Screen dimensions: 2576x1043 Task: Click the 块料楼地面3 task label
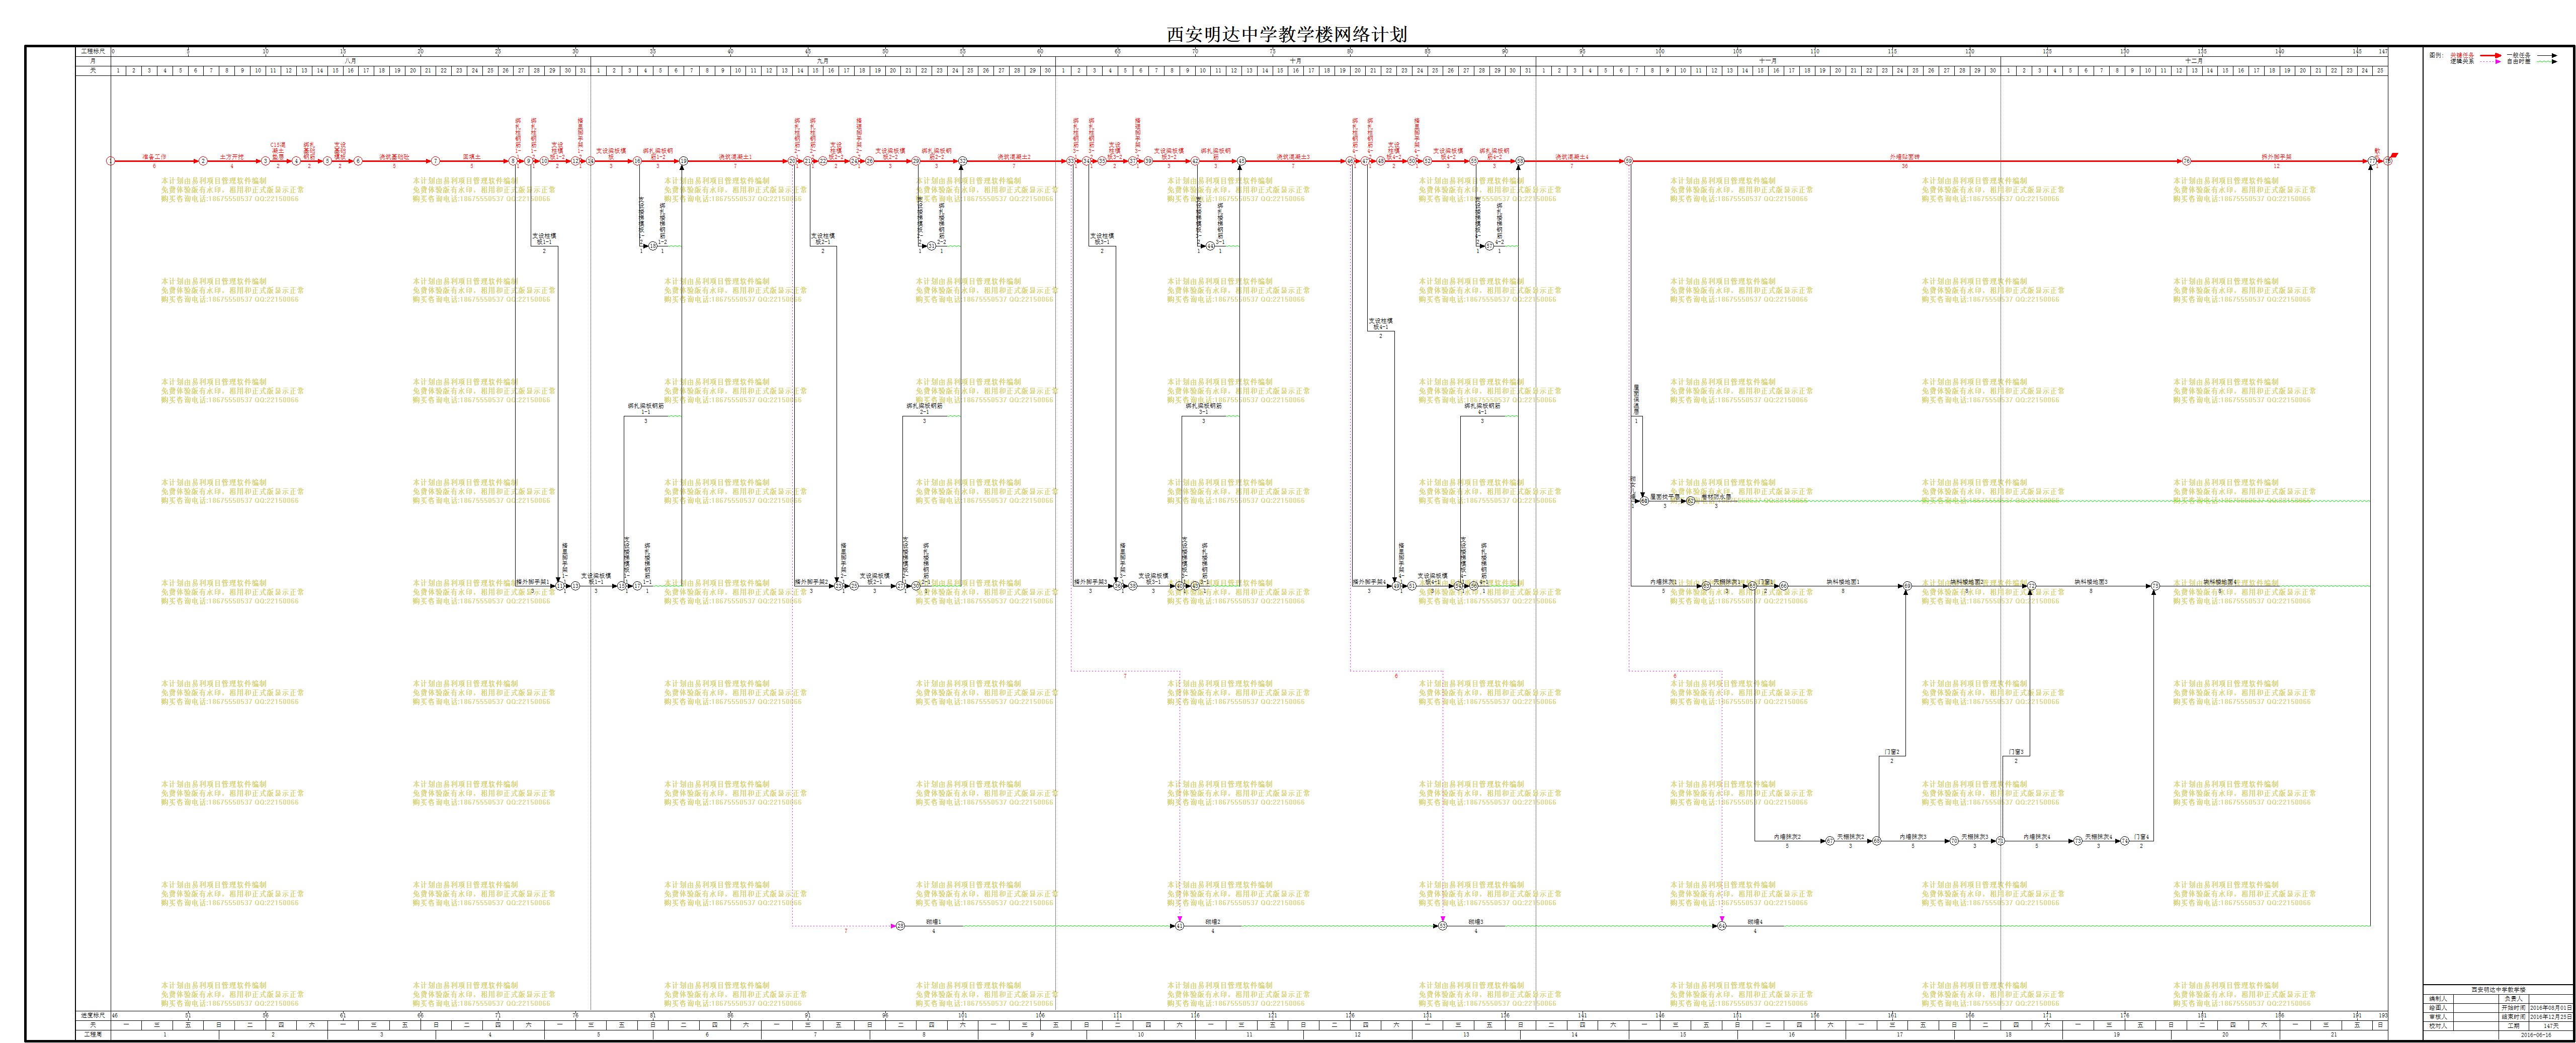pos(2091,582)
